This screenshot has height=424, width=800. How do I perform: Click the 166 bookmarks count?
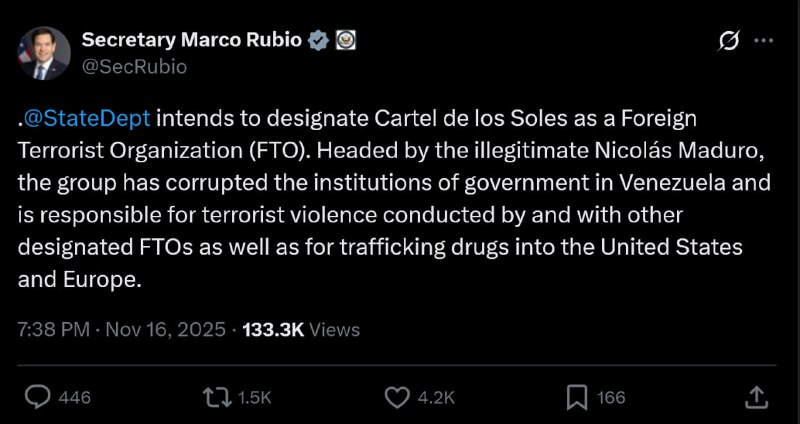(x=611, y=397)
